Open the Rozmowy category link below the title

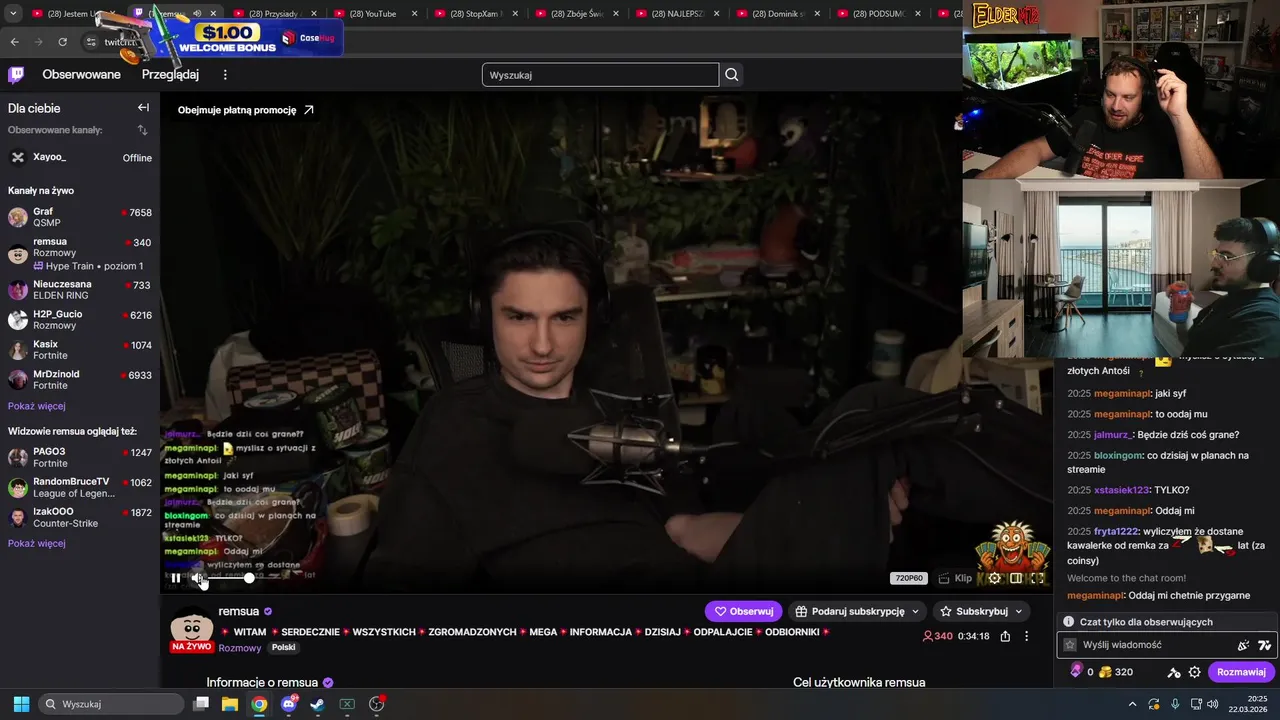point(240,648)
